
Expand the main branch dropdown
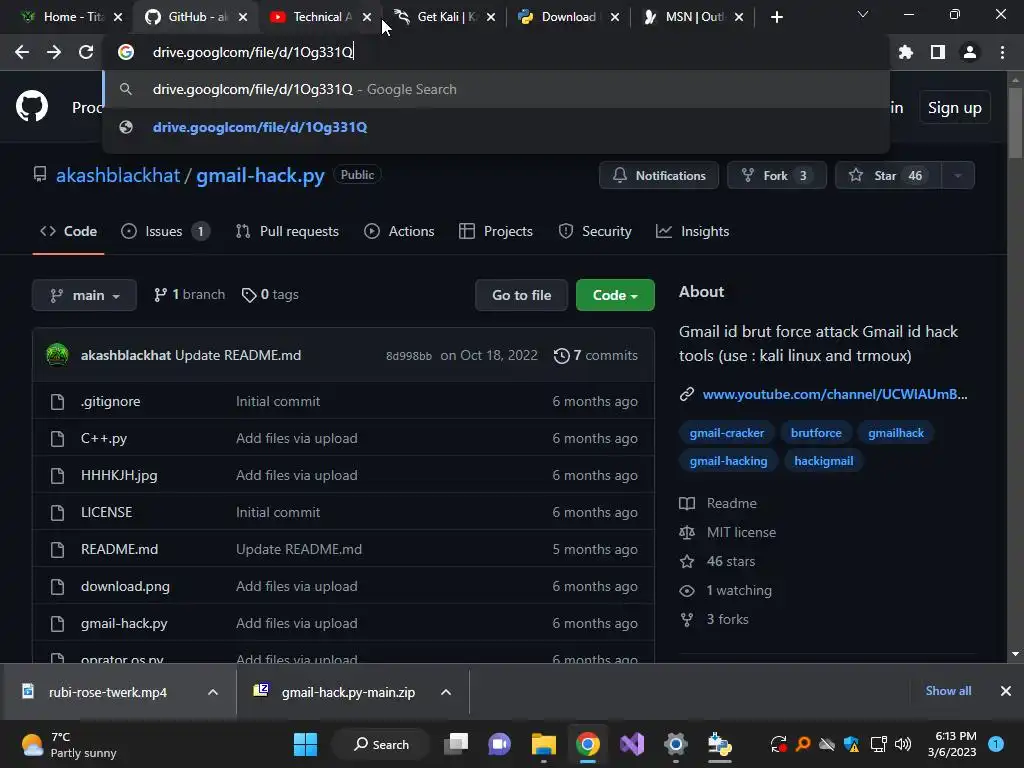coord(84,295)
